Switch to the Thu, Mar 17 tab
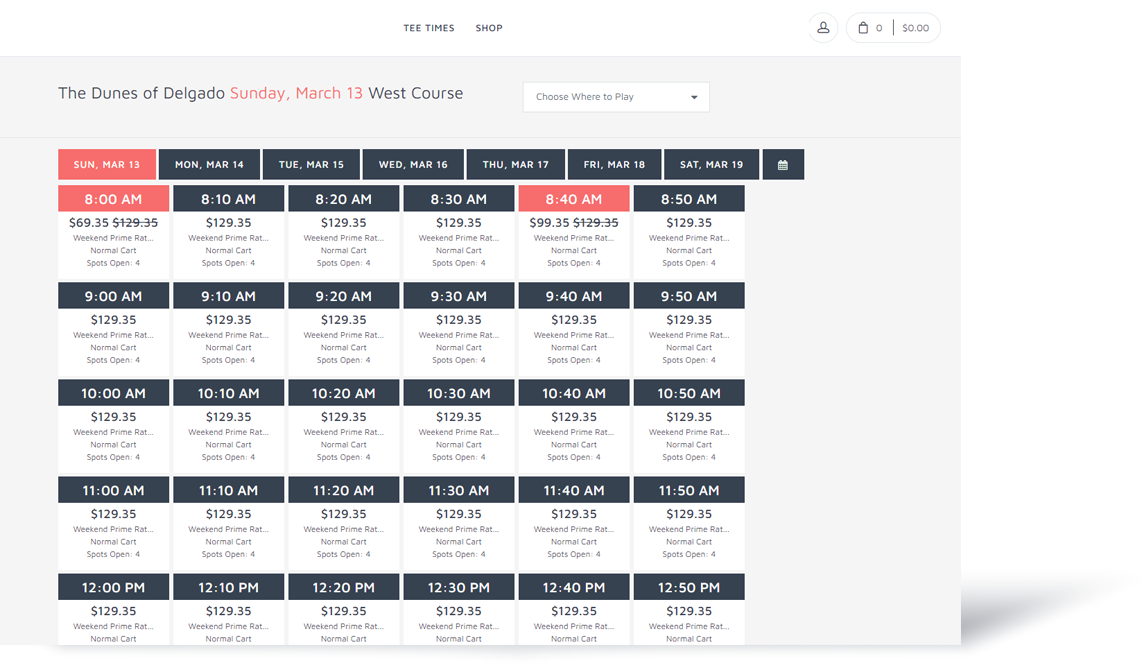 point(515,165)
